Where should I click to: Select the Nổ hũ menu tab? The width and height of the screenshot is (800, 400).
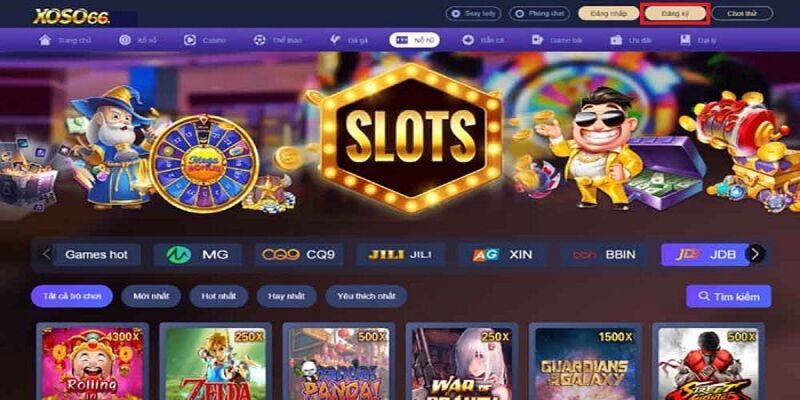tap(414, 40)
